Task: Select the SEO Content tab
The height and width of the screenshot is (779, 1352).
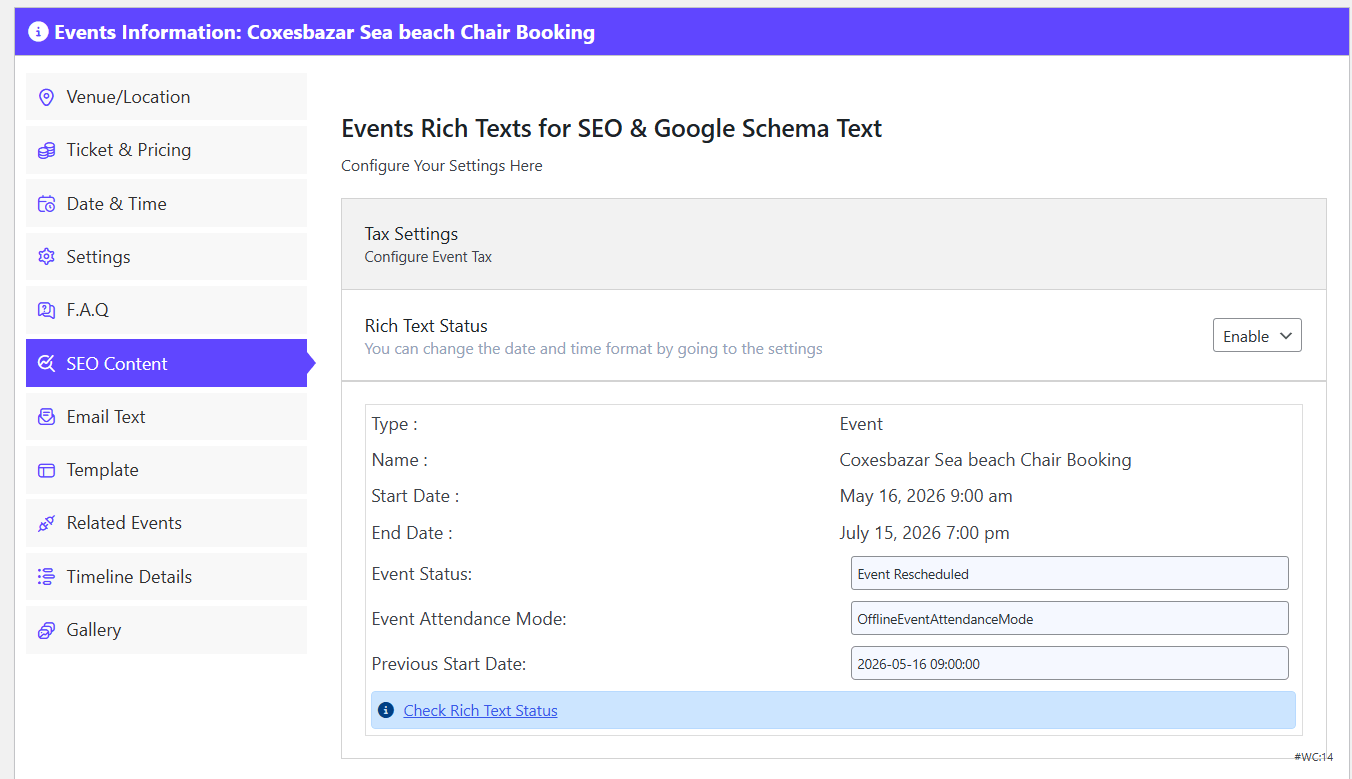Action: point(166,363)
